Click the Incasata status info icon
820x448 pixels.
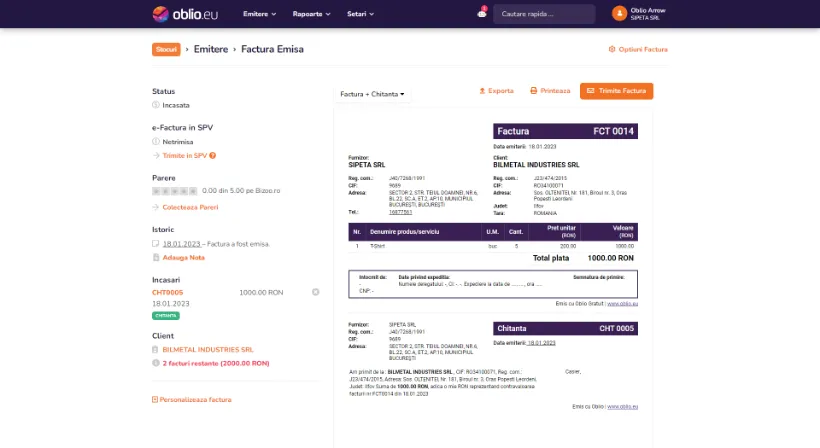tap(156, 105)
